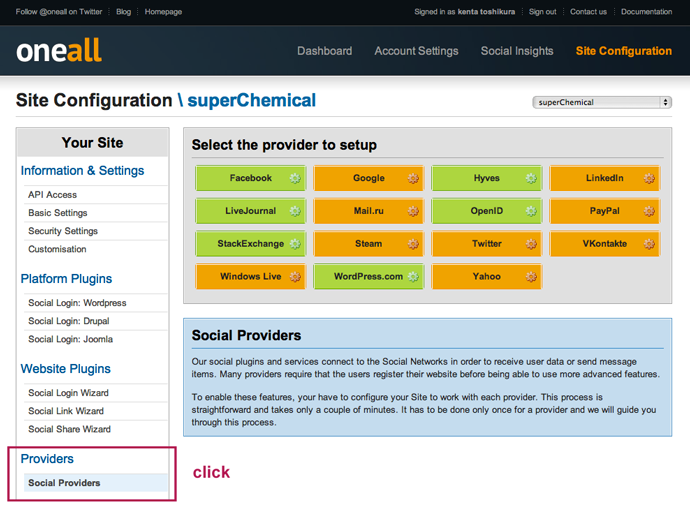Click the gear icon on Twitter button
690x506 pixels.
[x=531, y=244]
